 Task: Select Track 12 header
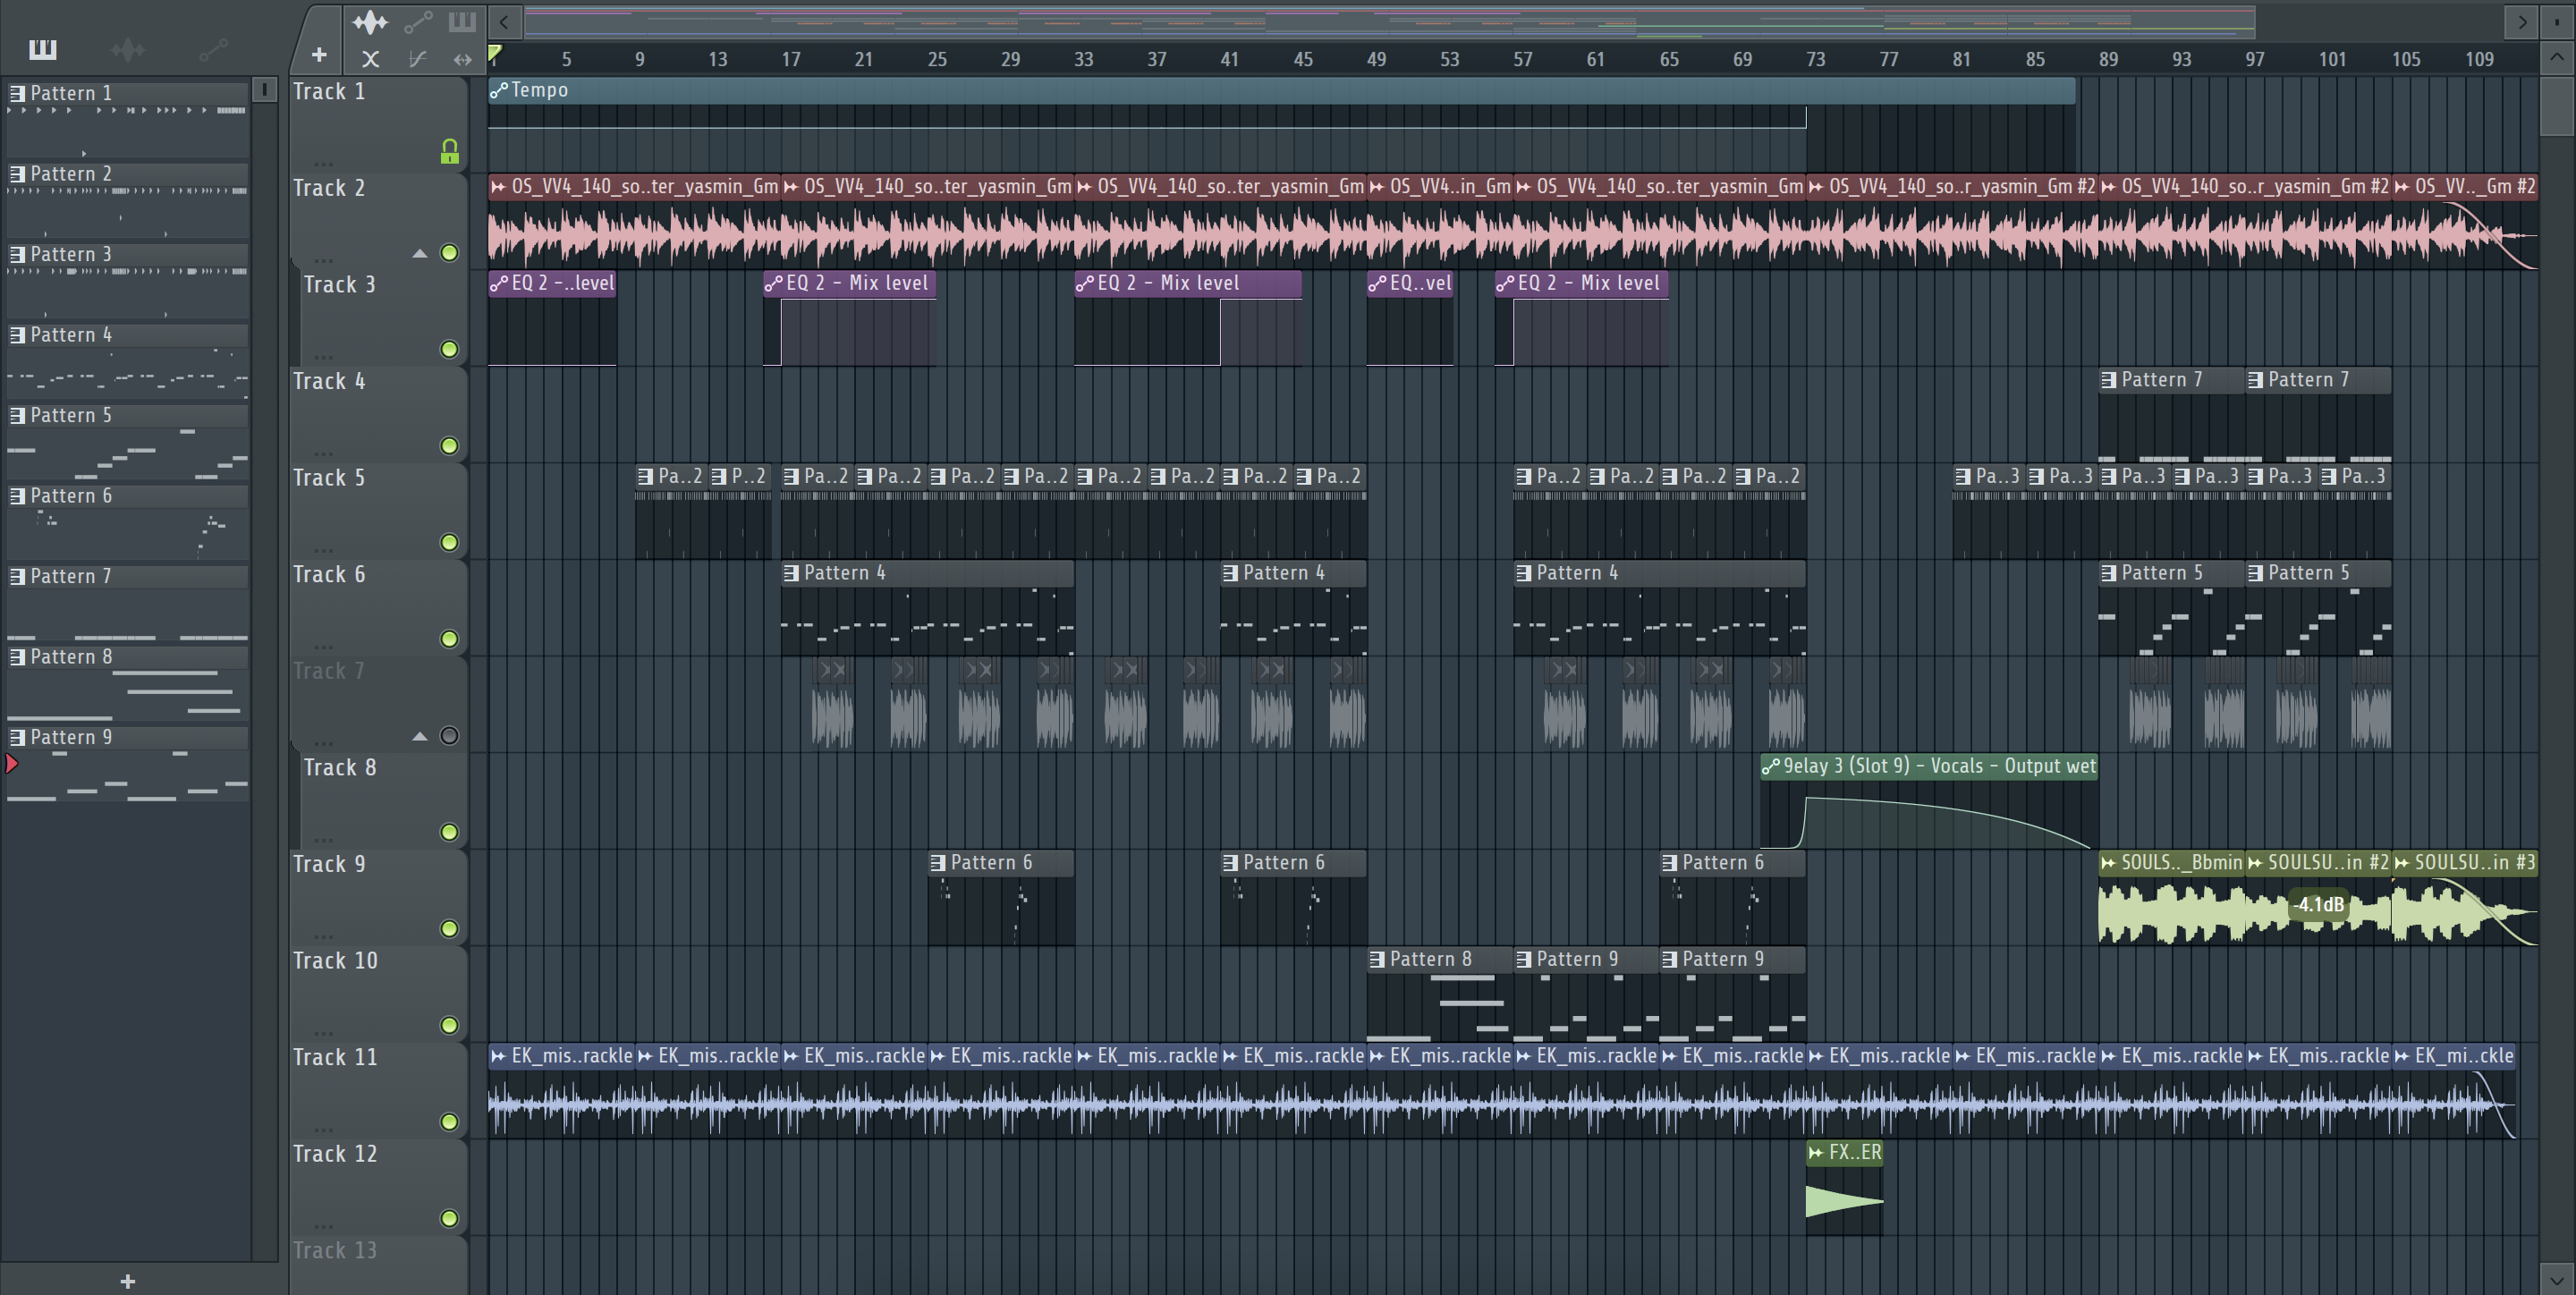[378, 1187]
